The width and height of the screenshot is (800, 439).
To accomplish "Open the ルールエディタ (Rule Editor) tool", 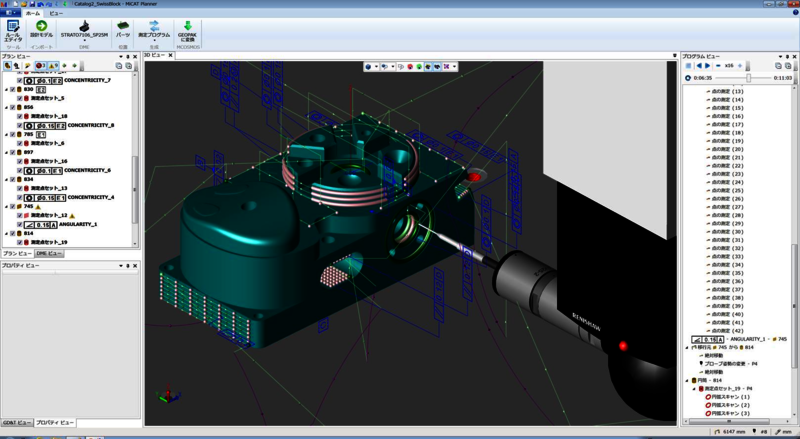I will click(13, 31).
